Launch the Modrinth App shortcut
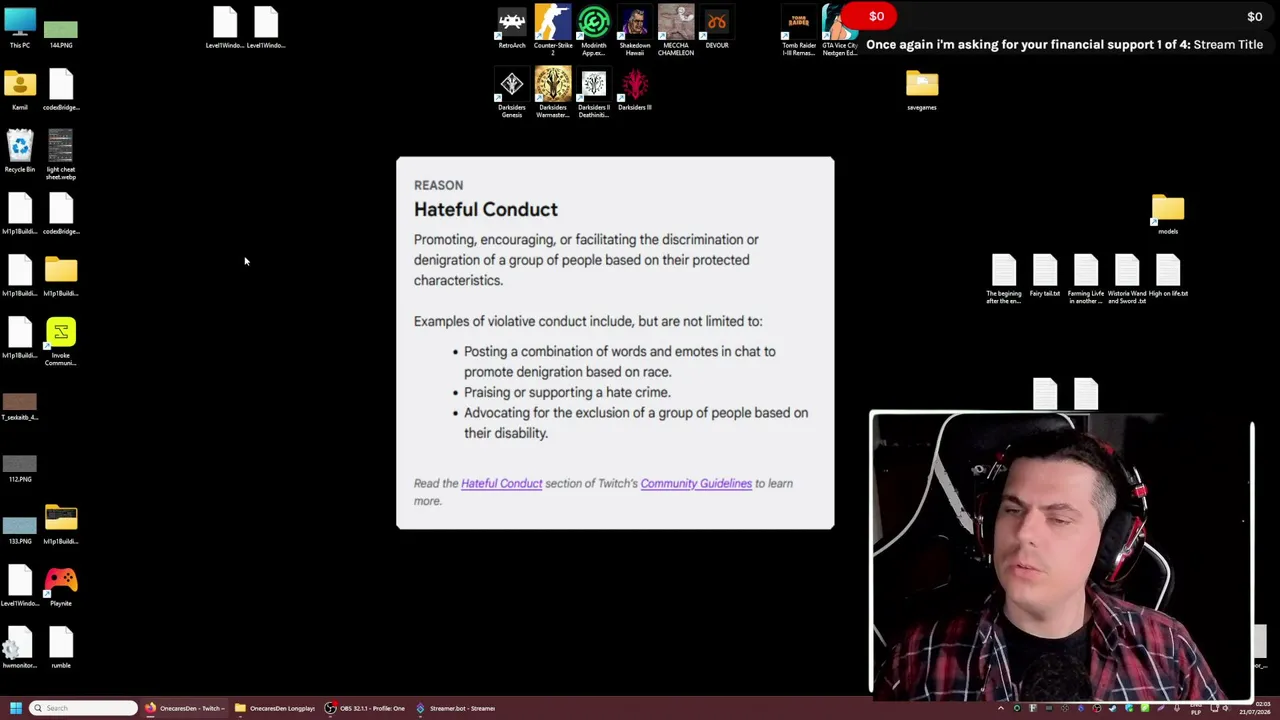Screen dimensions: 1280x720 click(594, 30)
